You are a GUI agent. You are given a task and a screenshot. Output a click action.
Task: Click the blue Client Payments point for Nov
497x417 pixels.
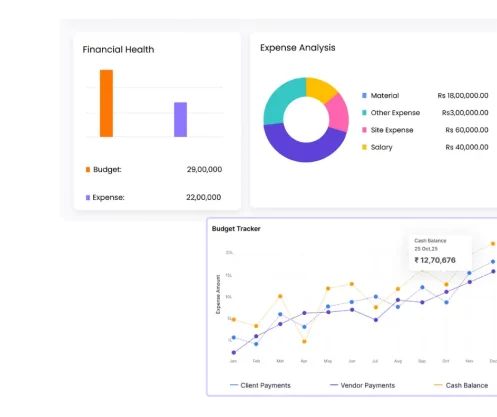pyautogui.click(x=469, y=273)
